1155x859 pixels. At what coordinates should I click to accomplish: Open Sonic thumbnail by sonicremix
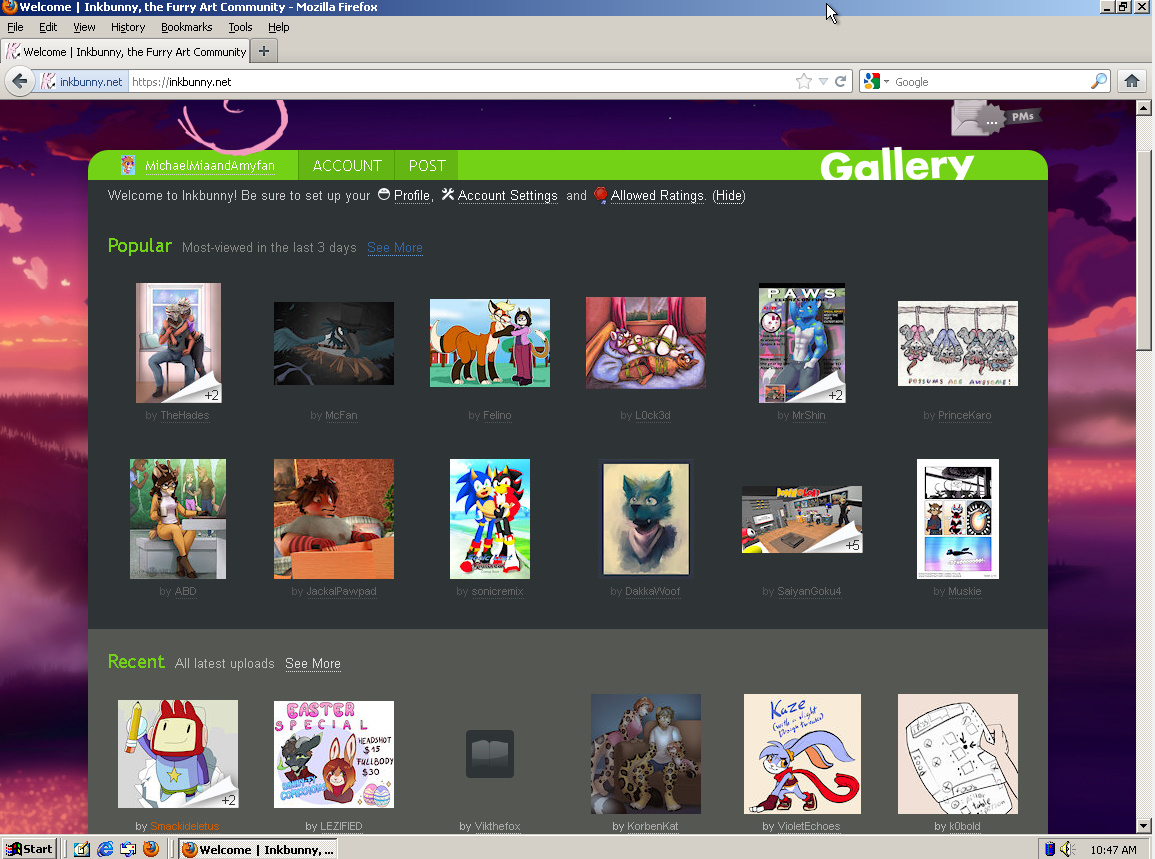490,519
